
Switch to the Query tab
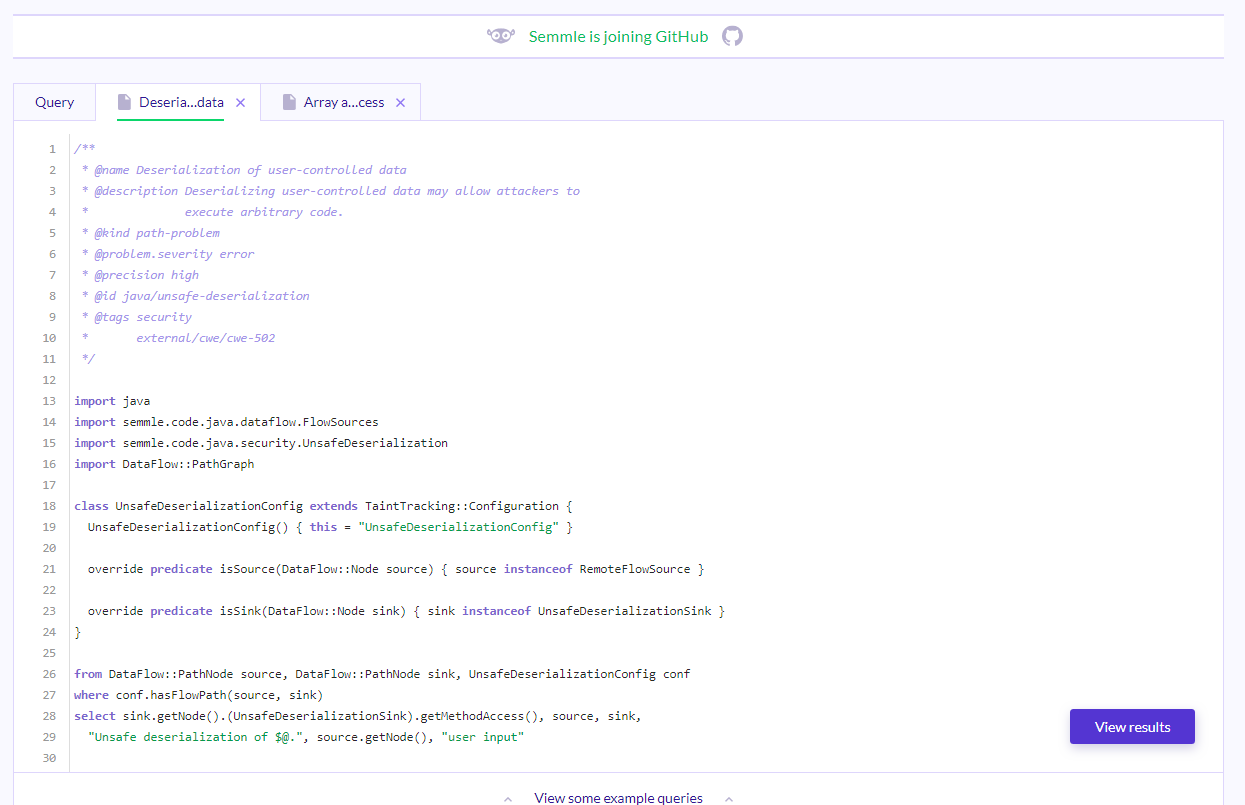[54, 101]
